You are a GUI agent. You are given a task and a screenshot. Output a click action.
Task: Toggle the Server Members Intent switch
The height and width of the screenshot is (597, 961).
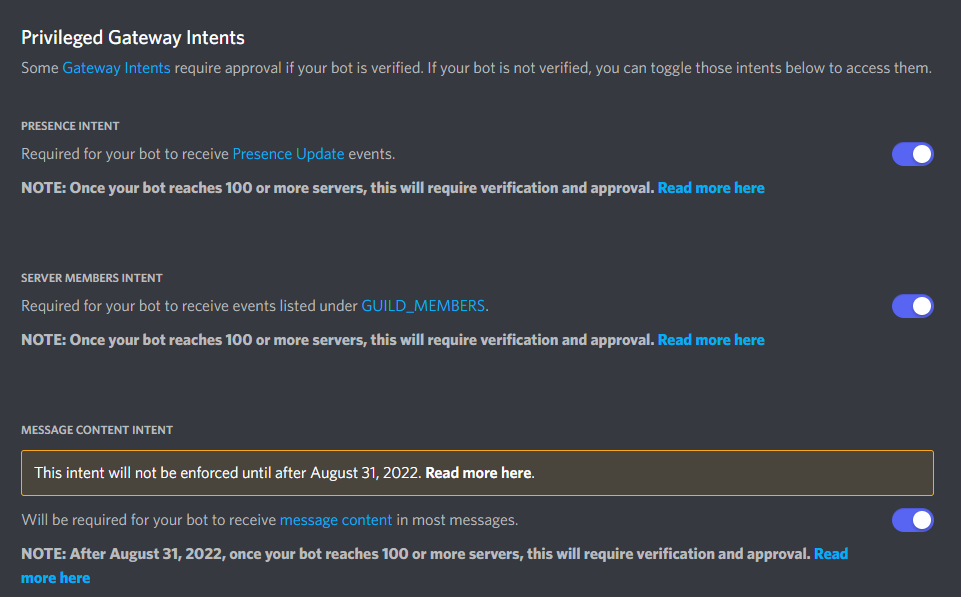[x=912, y=306]
